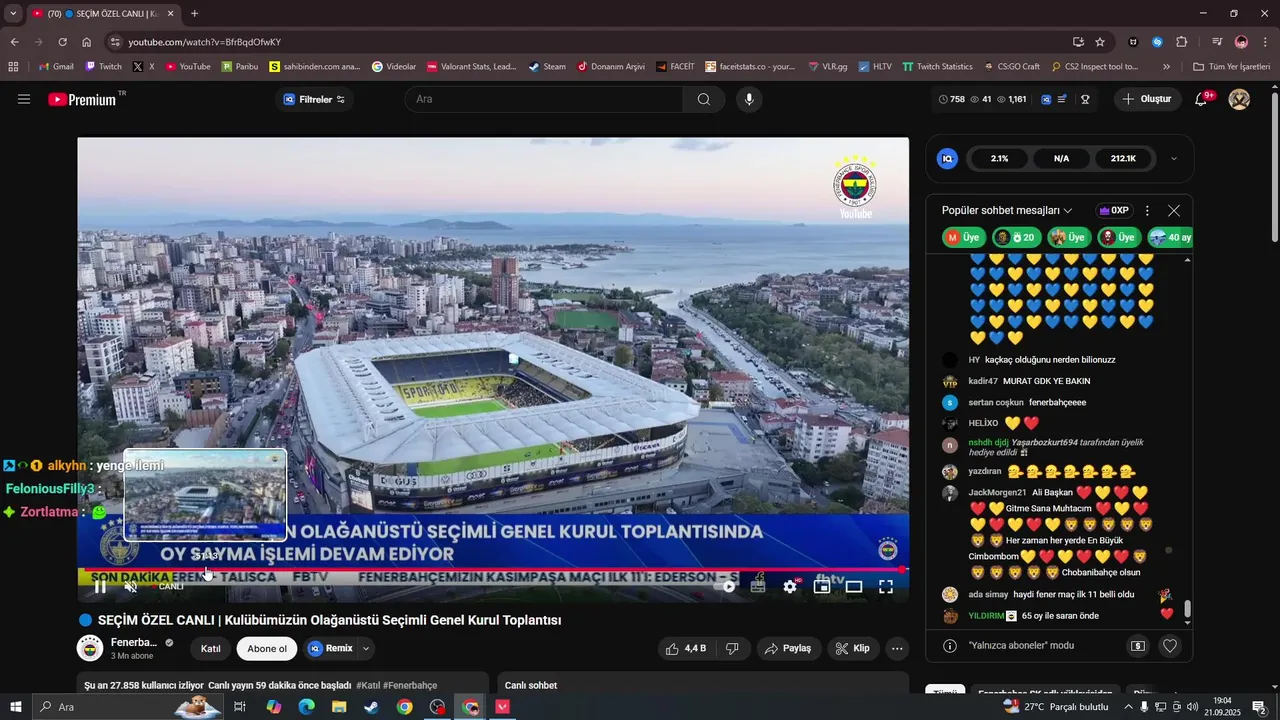Click the vidIQ list icon next to the IQ logo
The height and width of the screenshot is (720, 1280).
coord(1062,99)
